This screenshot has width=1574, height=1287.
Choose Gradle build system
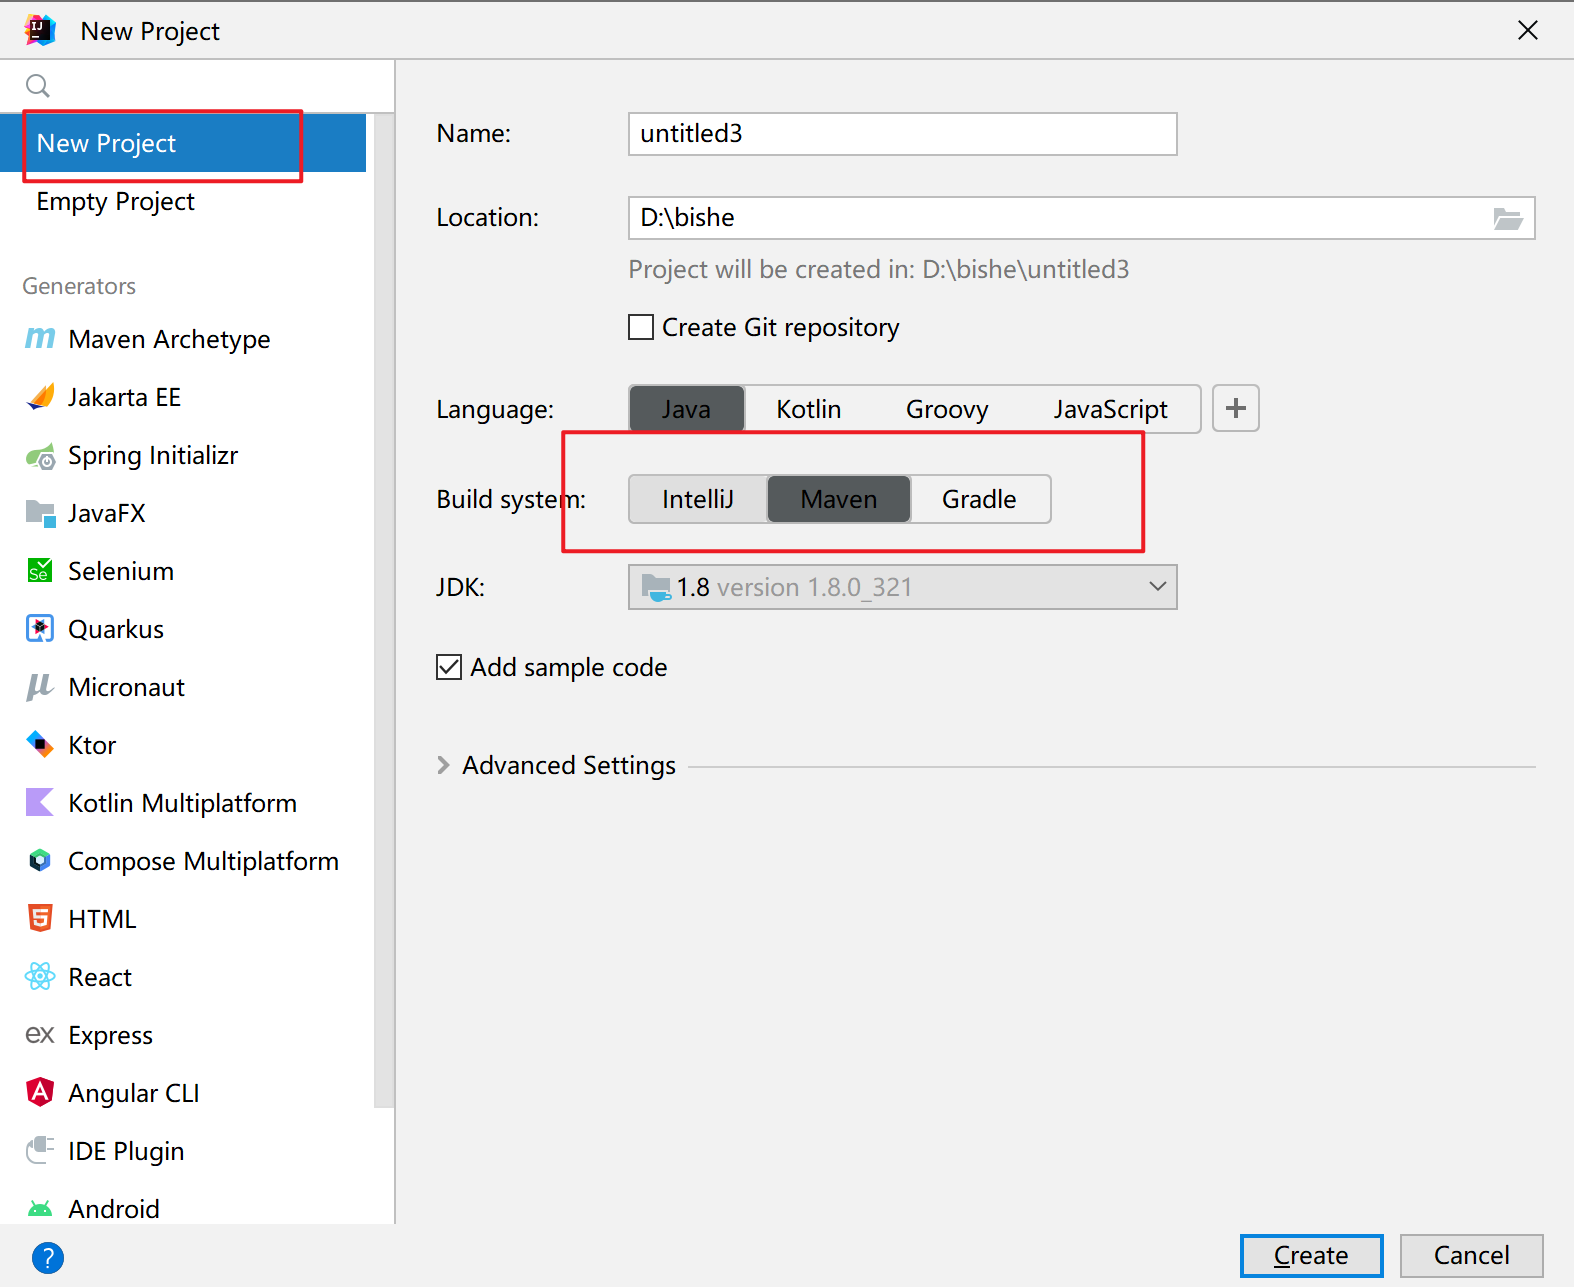[979, 499]
